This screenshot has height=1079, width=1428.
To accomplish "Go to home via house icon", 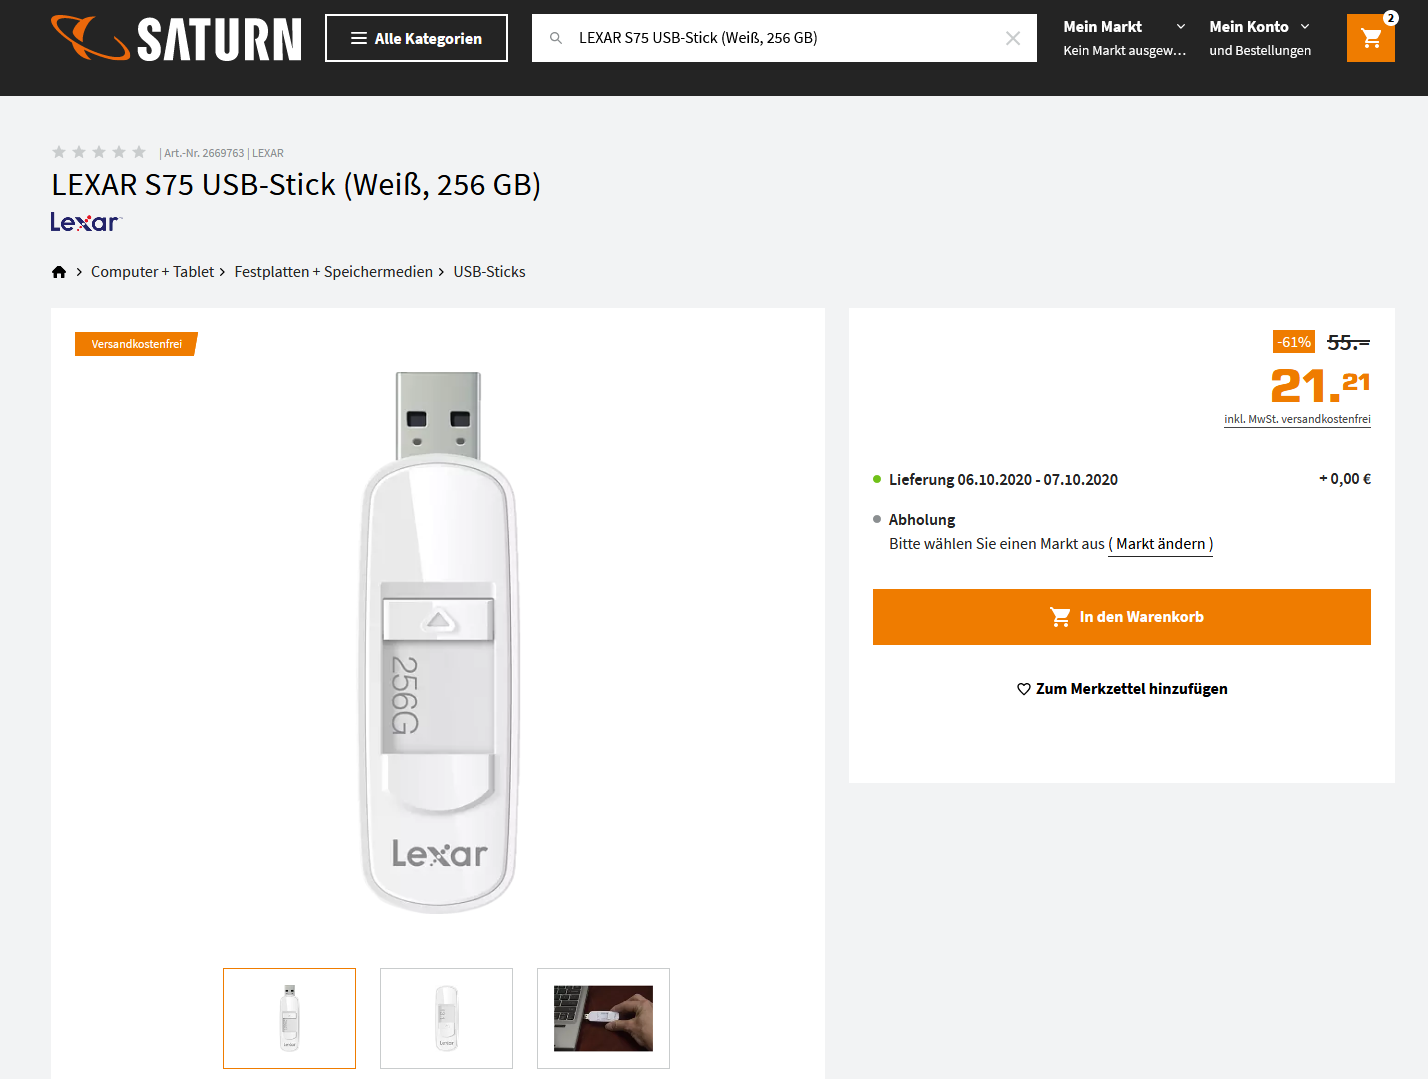I will [x=59, y=272].
